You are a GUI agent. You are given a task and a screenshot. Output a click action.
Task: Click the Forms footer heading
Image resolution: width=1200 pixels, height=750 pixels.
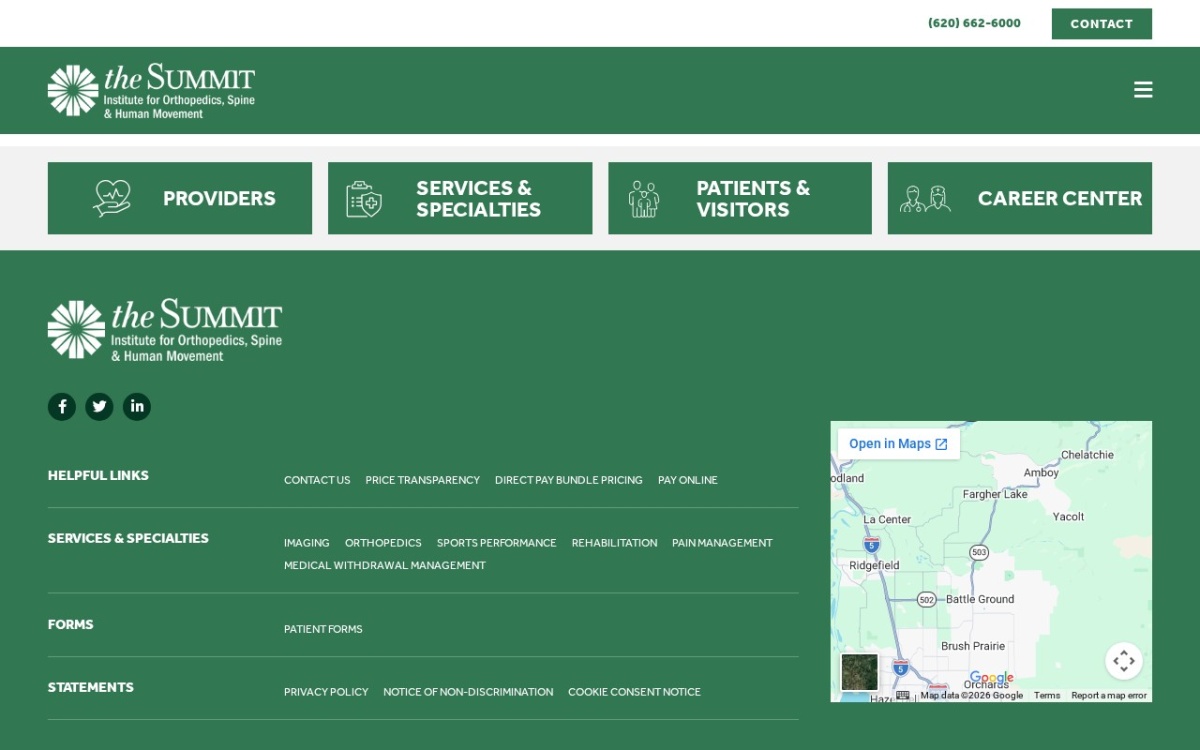(x=71, y=624)
